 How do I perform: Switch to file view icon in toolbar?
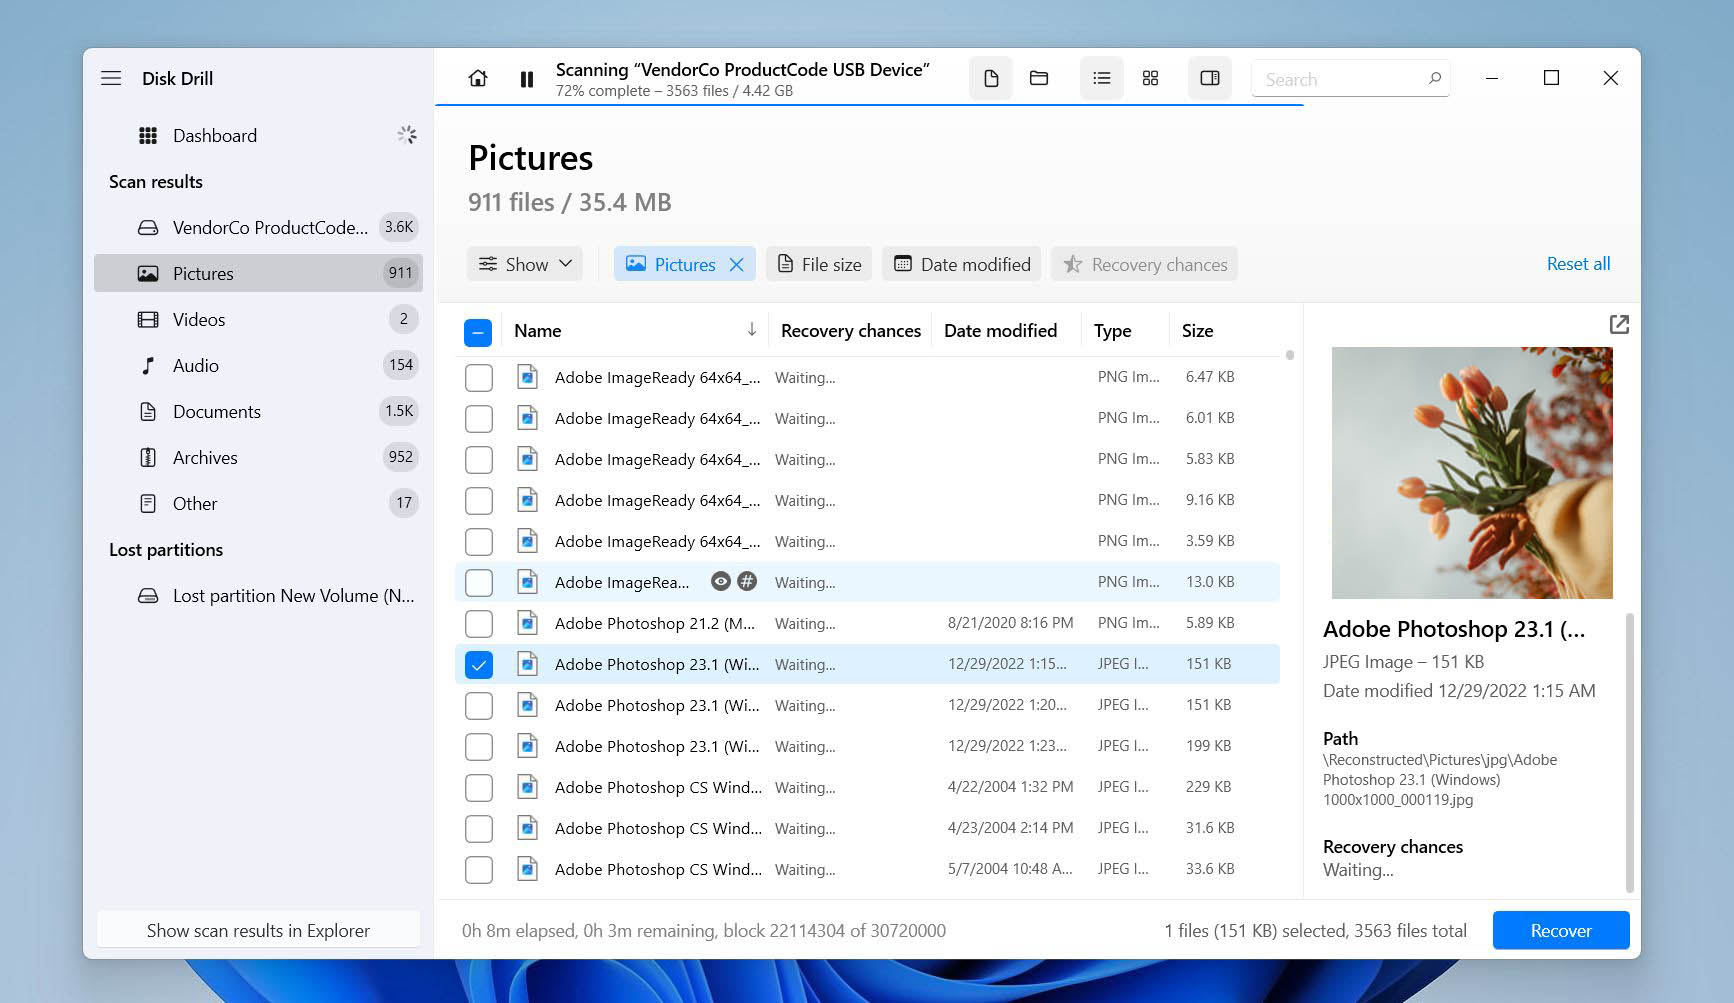click(x=991, y=78)
